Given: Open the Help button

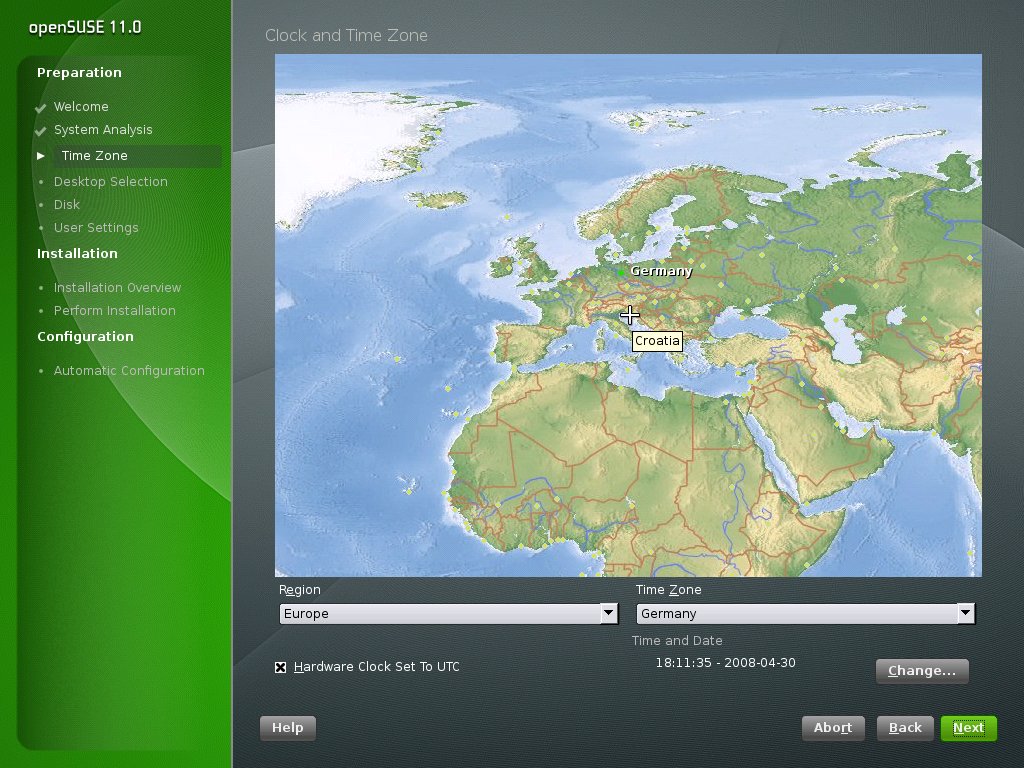Looking at the screenshot, I should point(287,728).
